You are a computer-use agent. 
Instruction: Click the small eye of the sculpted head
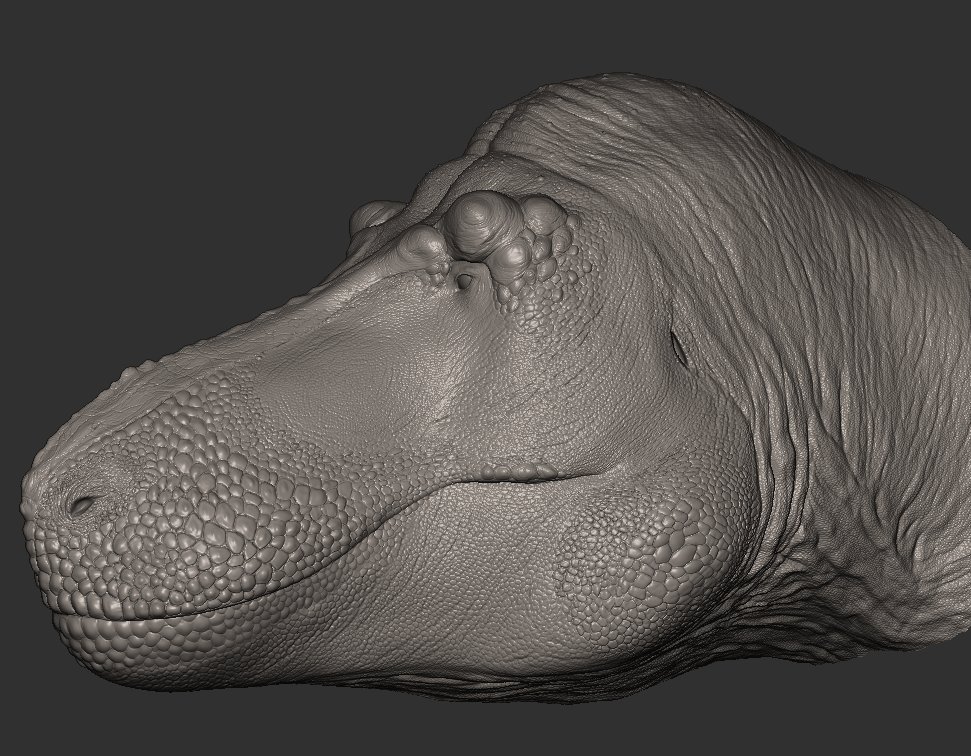coord(464,281)
